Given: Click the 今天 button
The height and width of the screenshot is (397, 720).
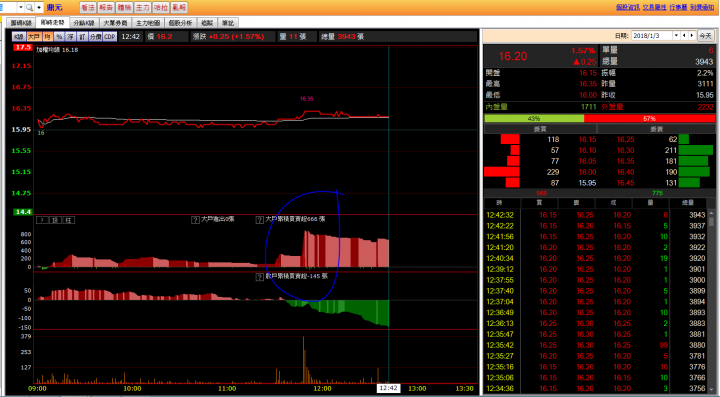Looking at the screenshot, I should tap(705, 36).
